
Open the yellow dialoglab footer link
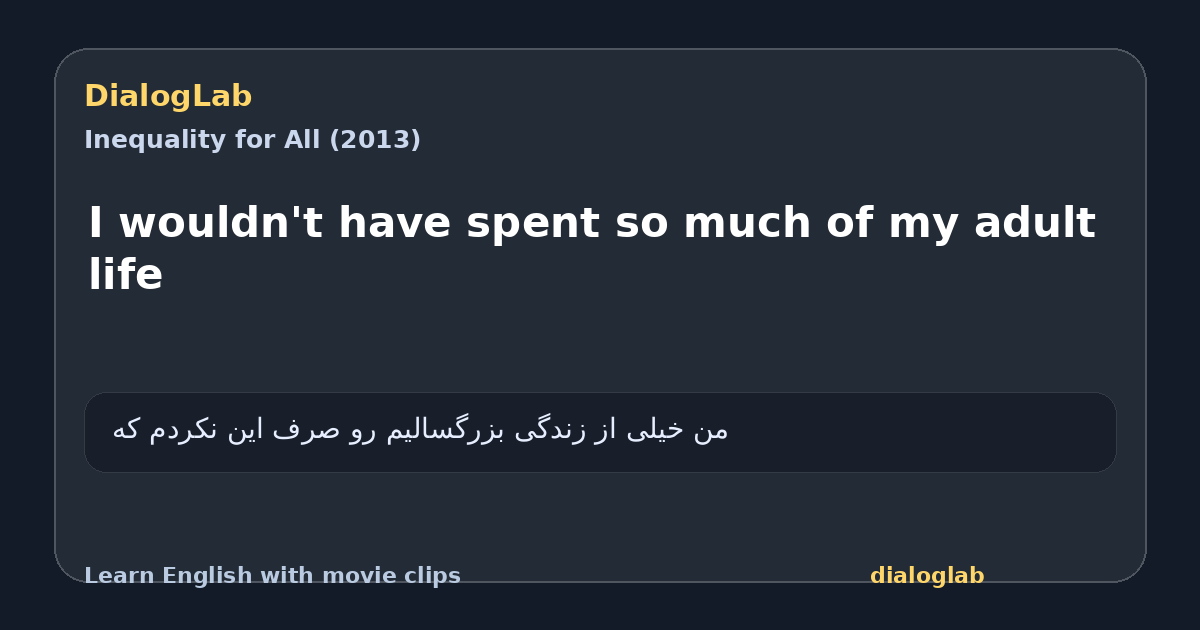[x=927, y=576]
